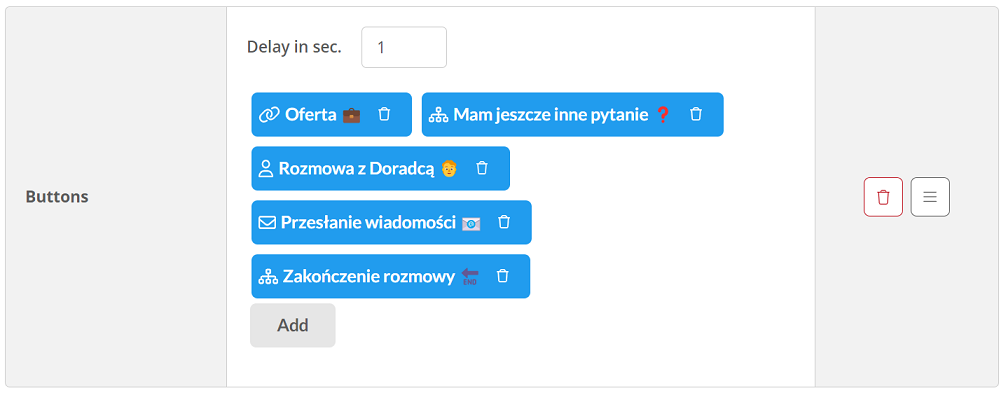
Task: Click the person icon on Rozmowa z Doradcą
Action: [266, 169]
